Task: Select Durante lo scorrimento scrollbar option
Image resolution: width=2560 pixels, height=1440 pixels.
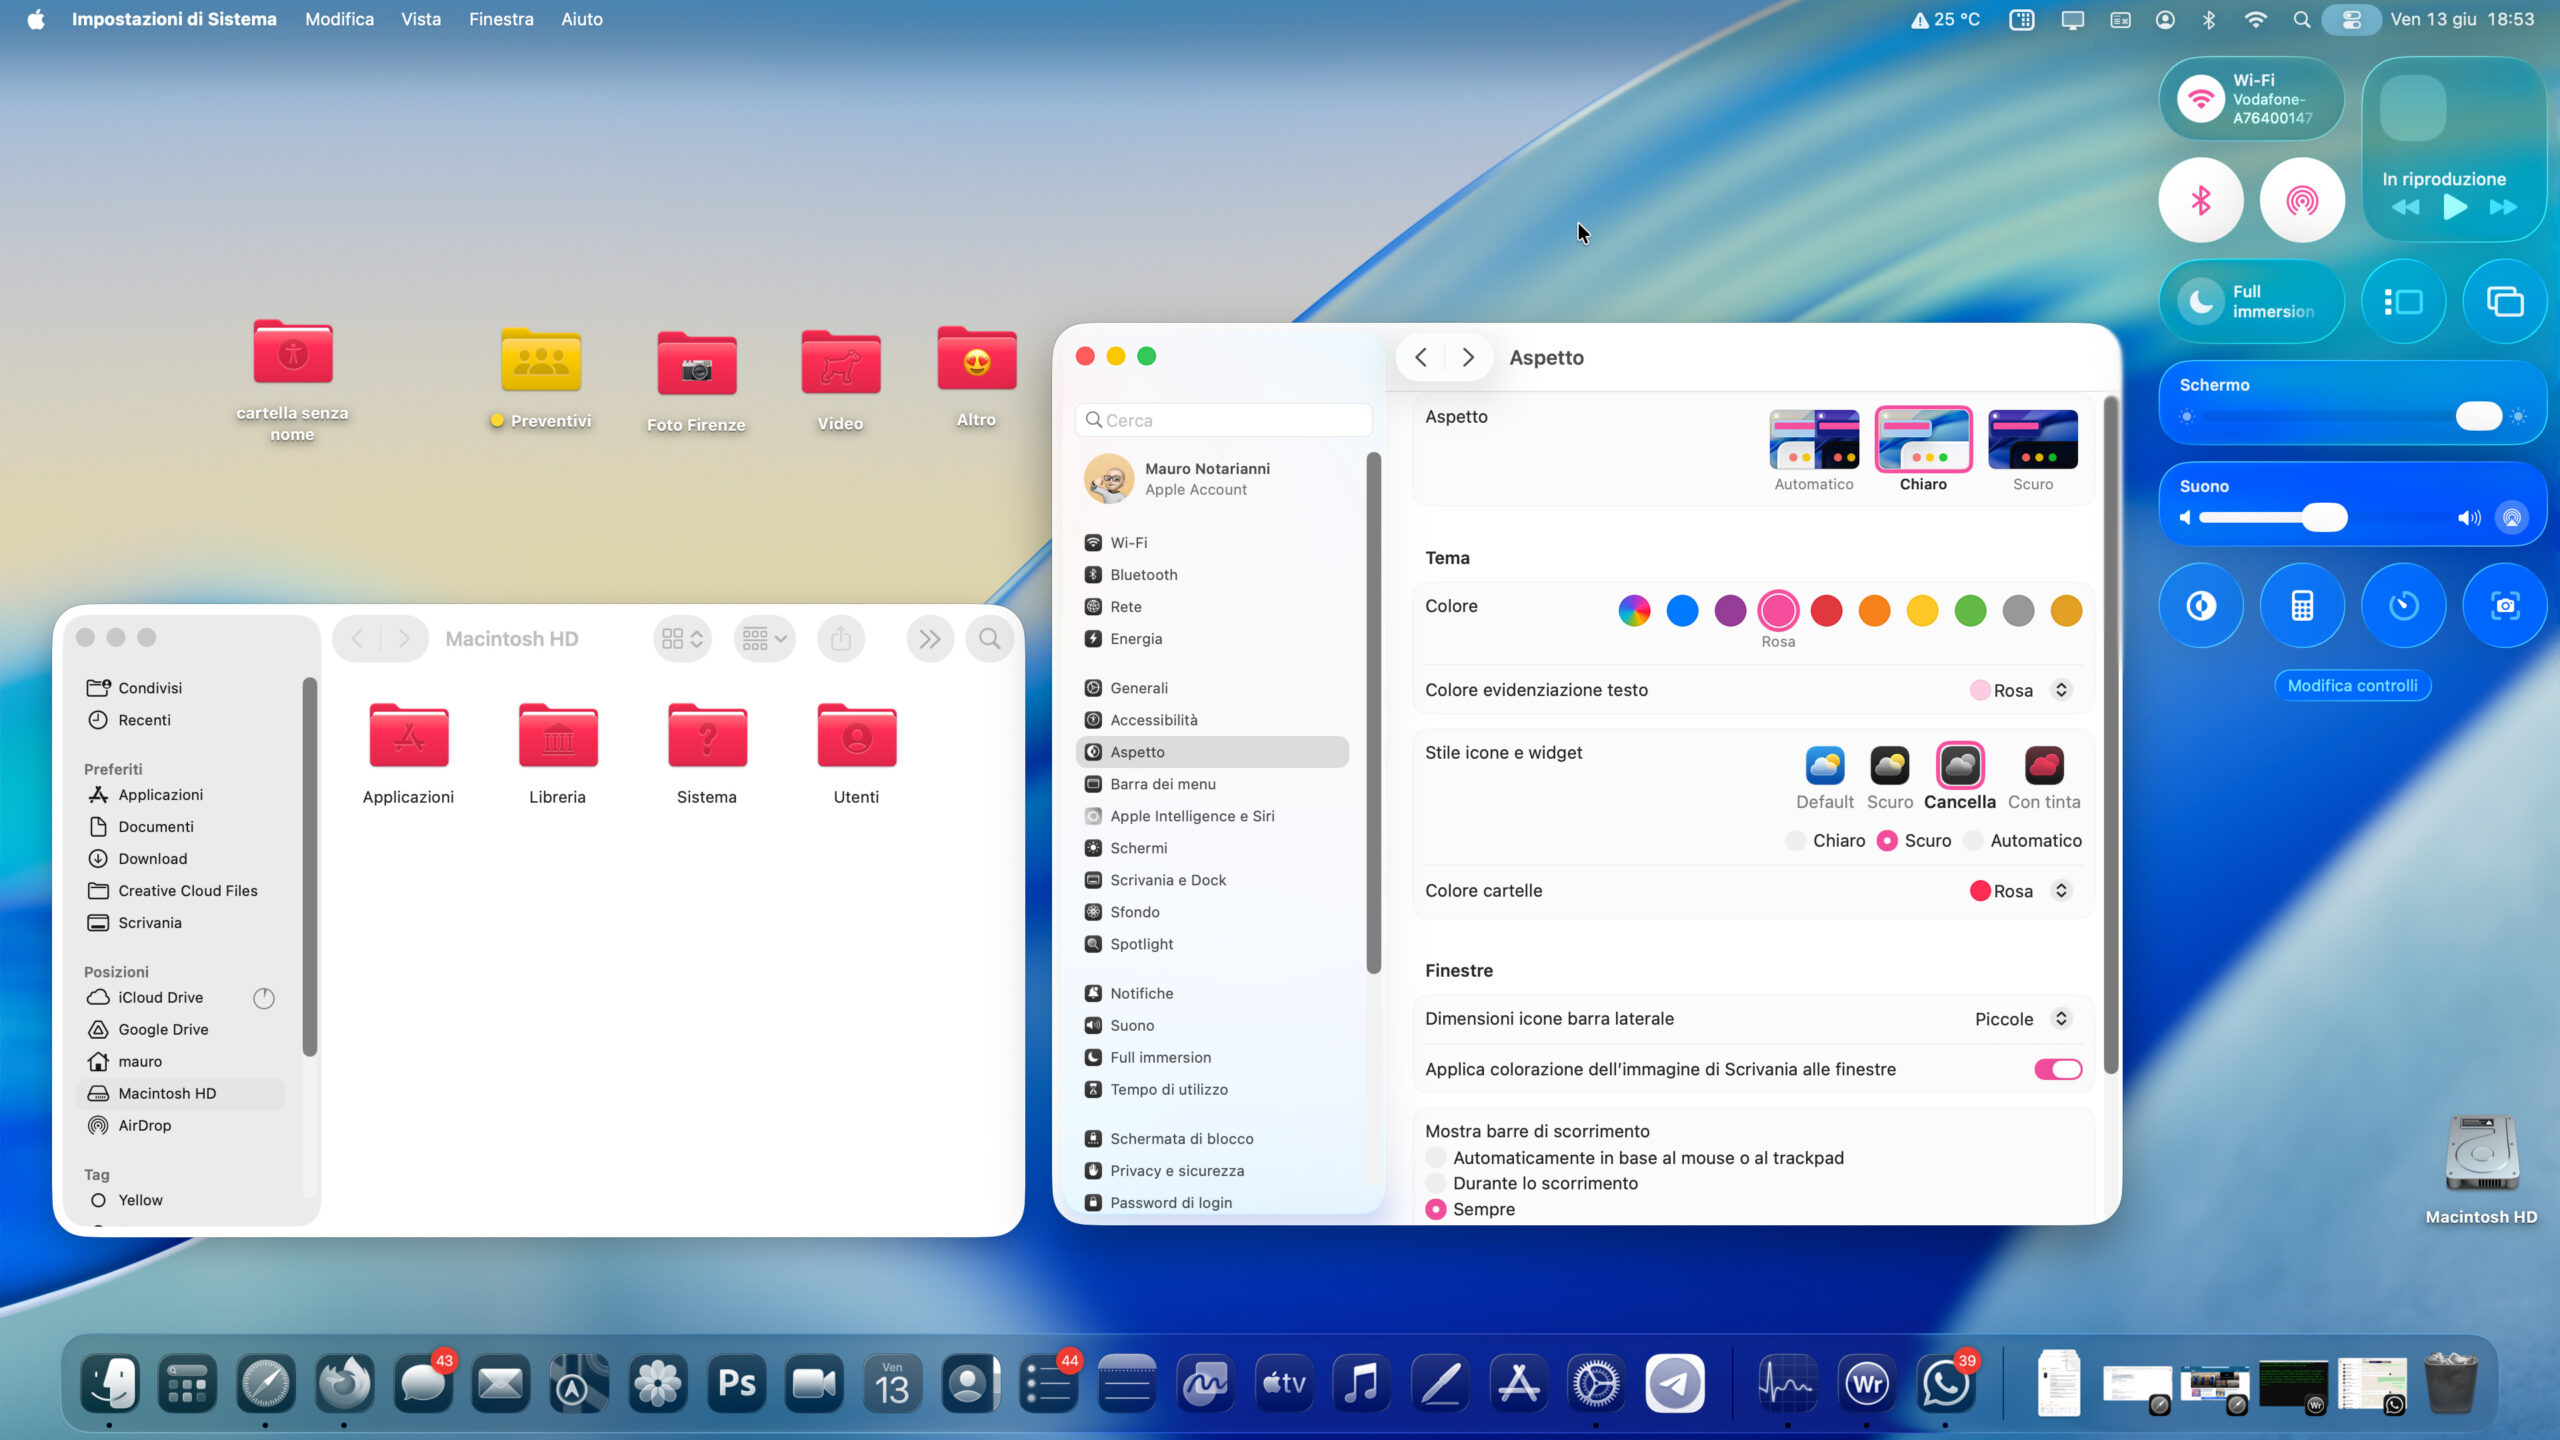Action: [1436, 1183]
